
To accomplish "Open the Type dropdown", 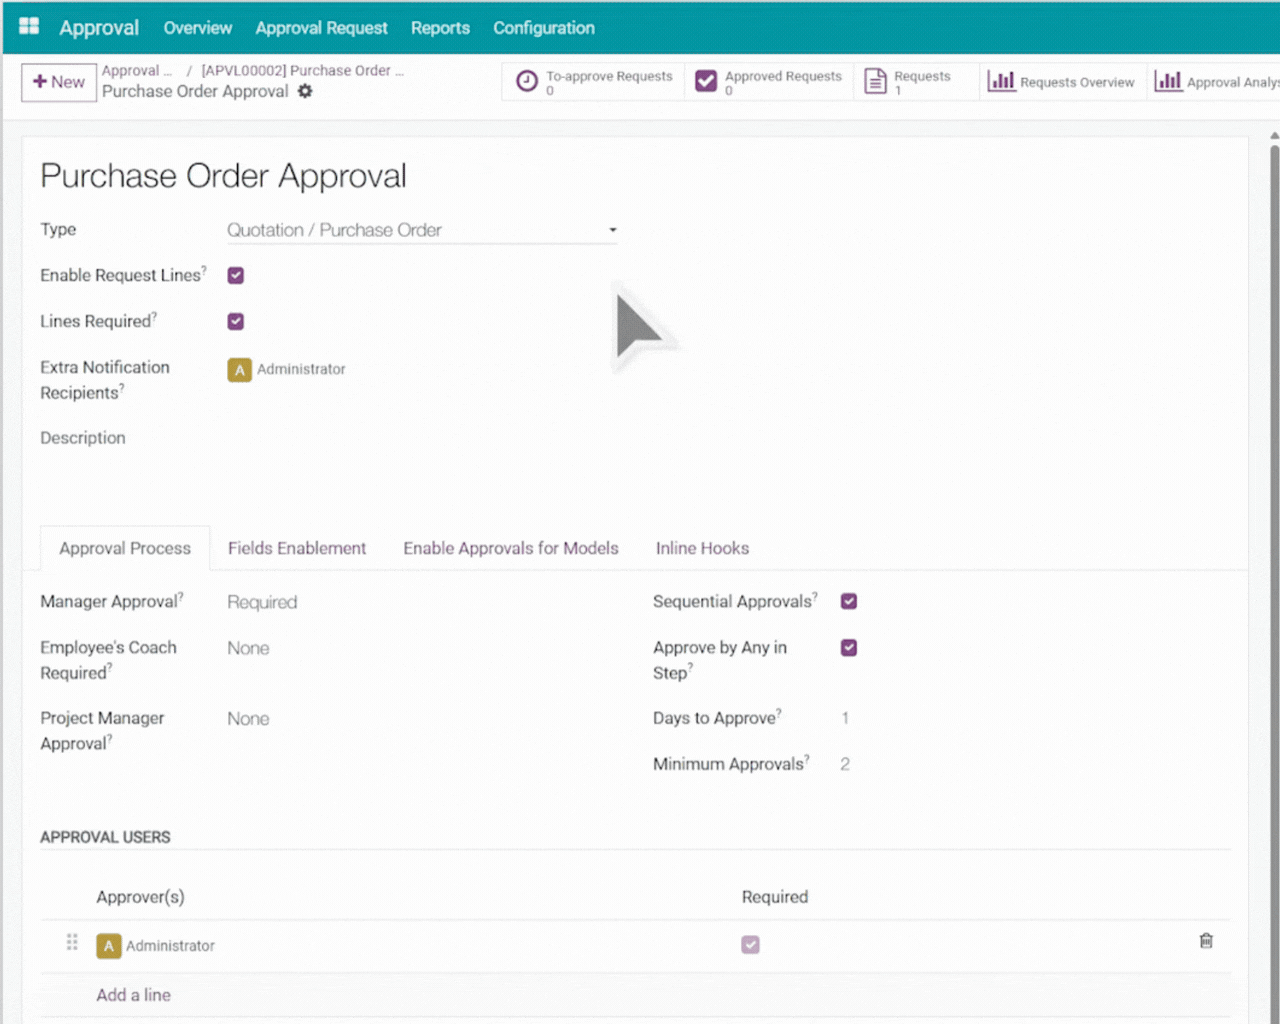I will [x=421, y=230].
